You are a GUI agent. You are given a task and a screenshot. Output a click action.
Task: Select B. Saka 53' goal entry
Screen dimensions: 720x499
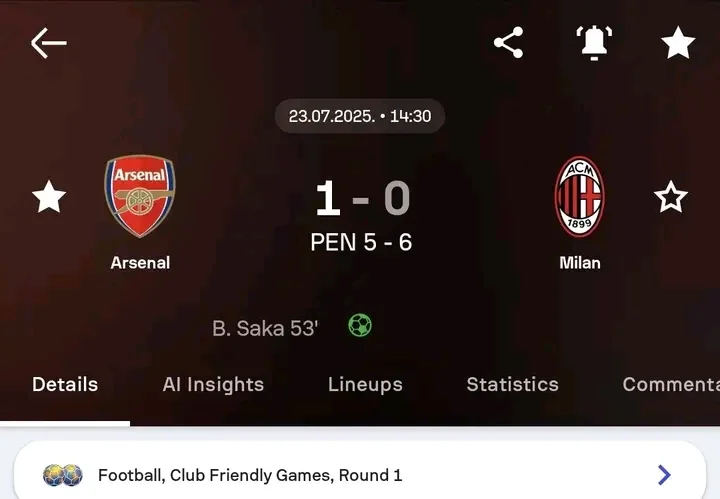(265, 328)
